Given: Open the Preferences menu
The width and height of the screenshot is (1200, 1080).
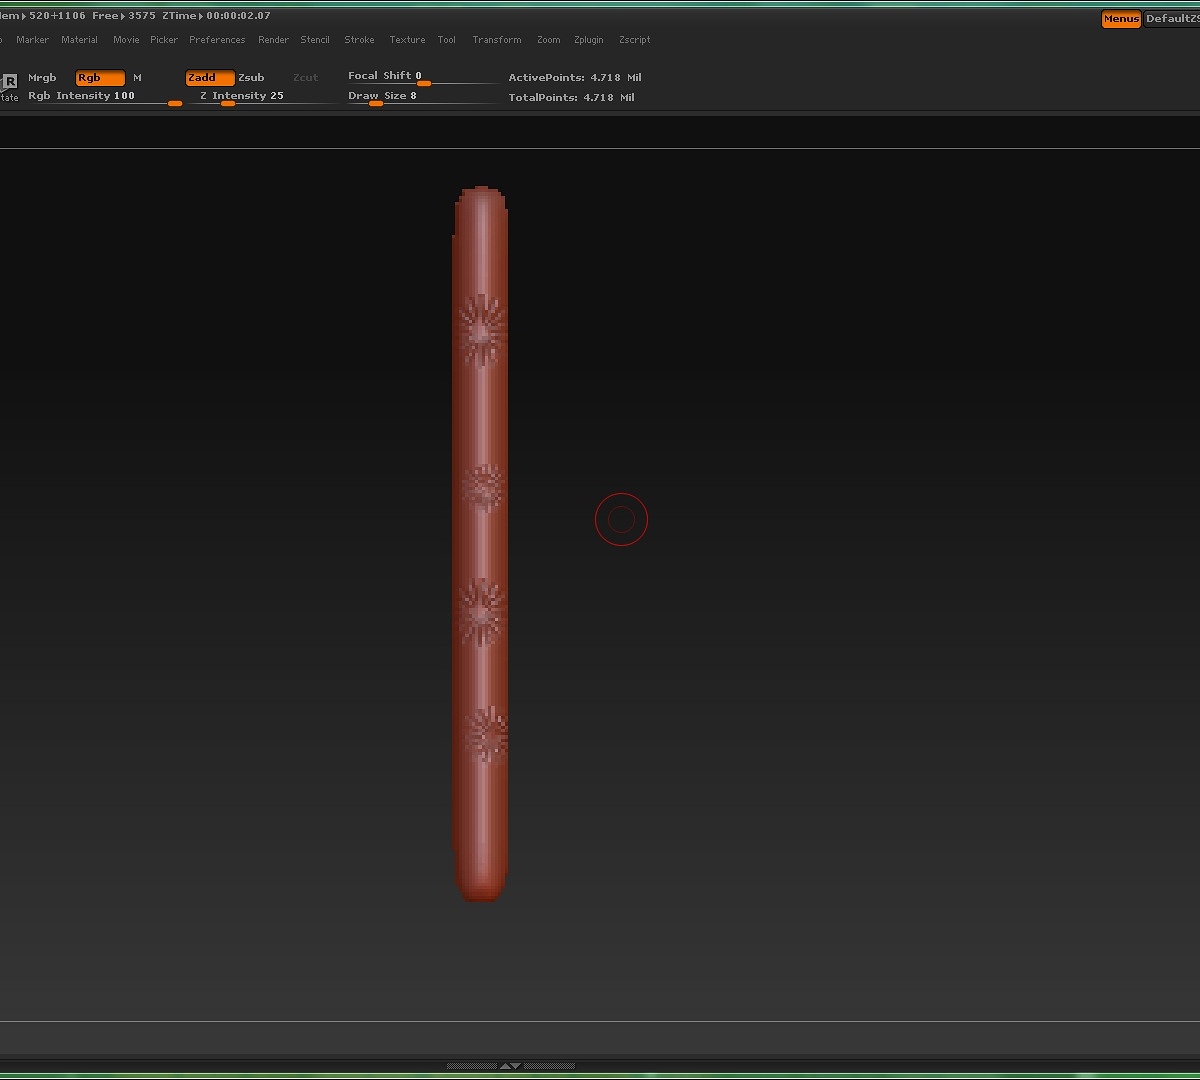Looking at the screenshot, I should coord(217,40).
